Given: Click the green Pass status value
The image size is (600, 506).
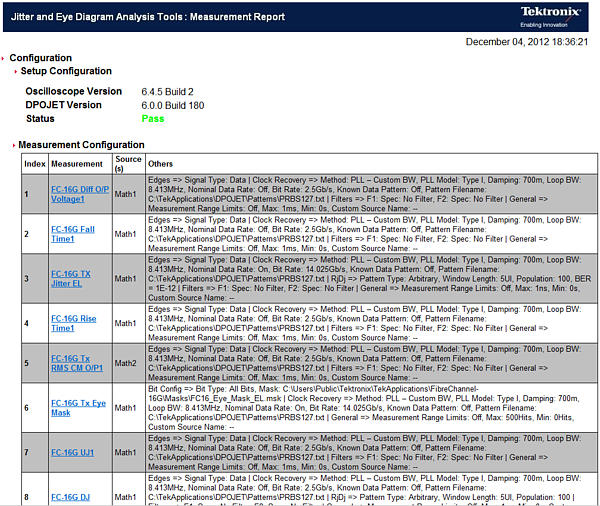Looking at the screenshot, I should (x=153, y=118).
